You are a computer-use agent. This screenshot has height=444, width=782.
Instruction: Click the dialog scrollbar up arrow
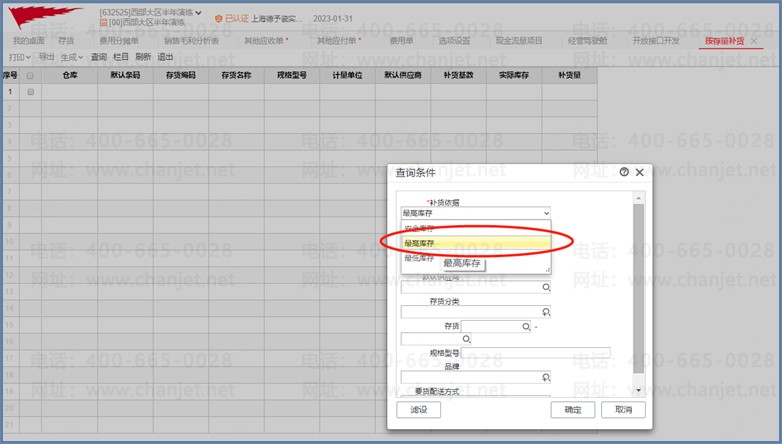point(638,198)
